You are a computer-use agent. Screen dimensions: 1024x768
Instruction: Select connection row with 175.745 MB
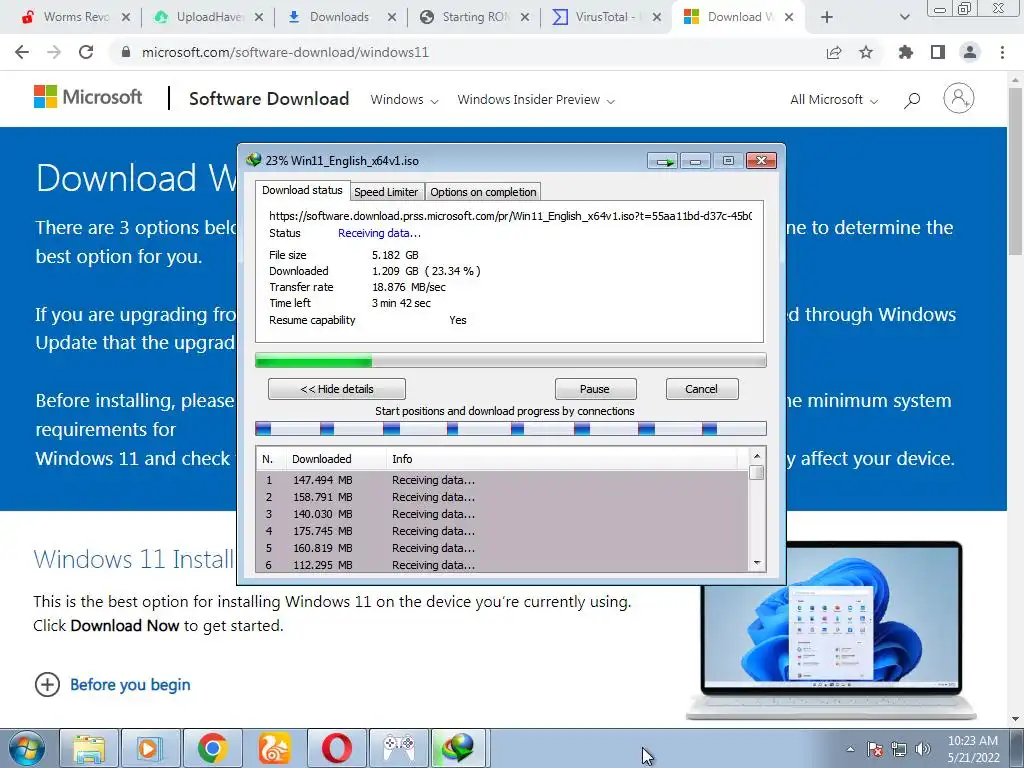[x=503, y=531]
